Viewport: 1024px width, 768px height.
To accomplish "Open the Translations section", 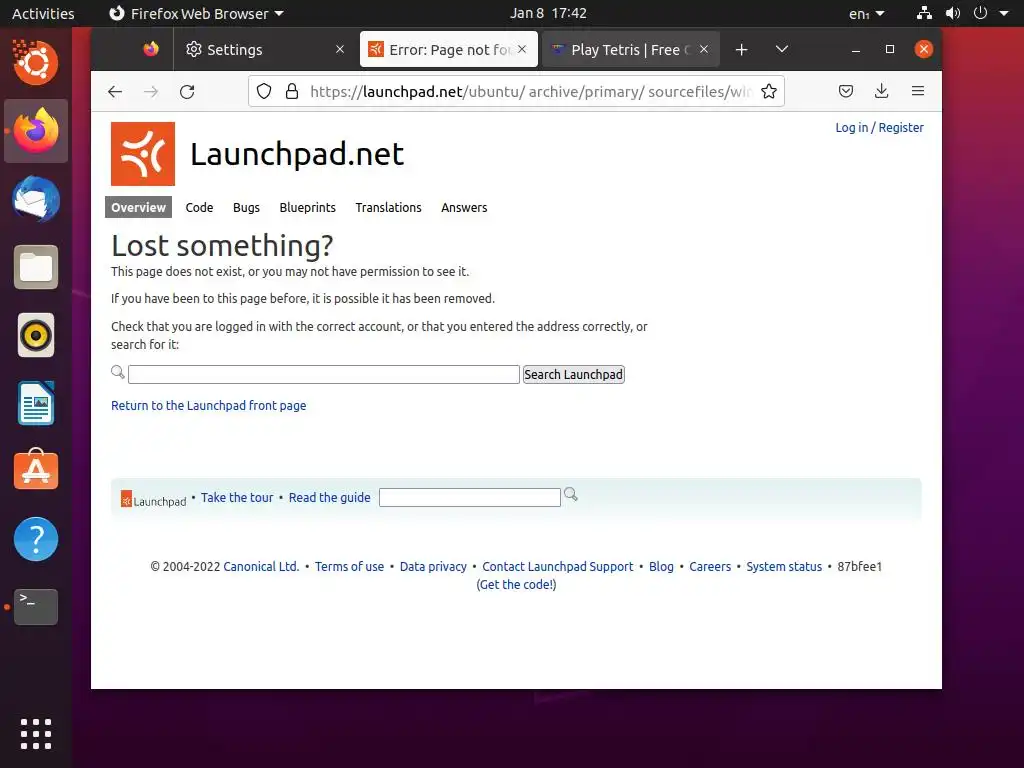I will pos(389,208).
